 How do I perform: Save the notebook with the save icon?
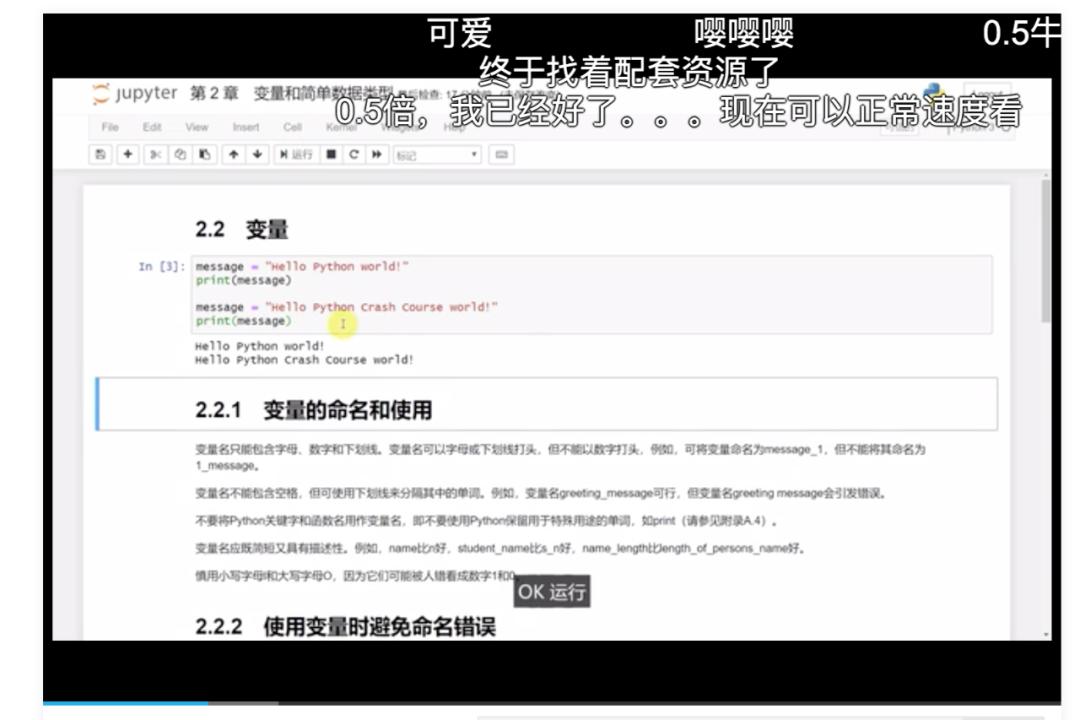click(x=101, y=152)
